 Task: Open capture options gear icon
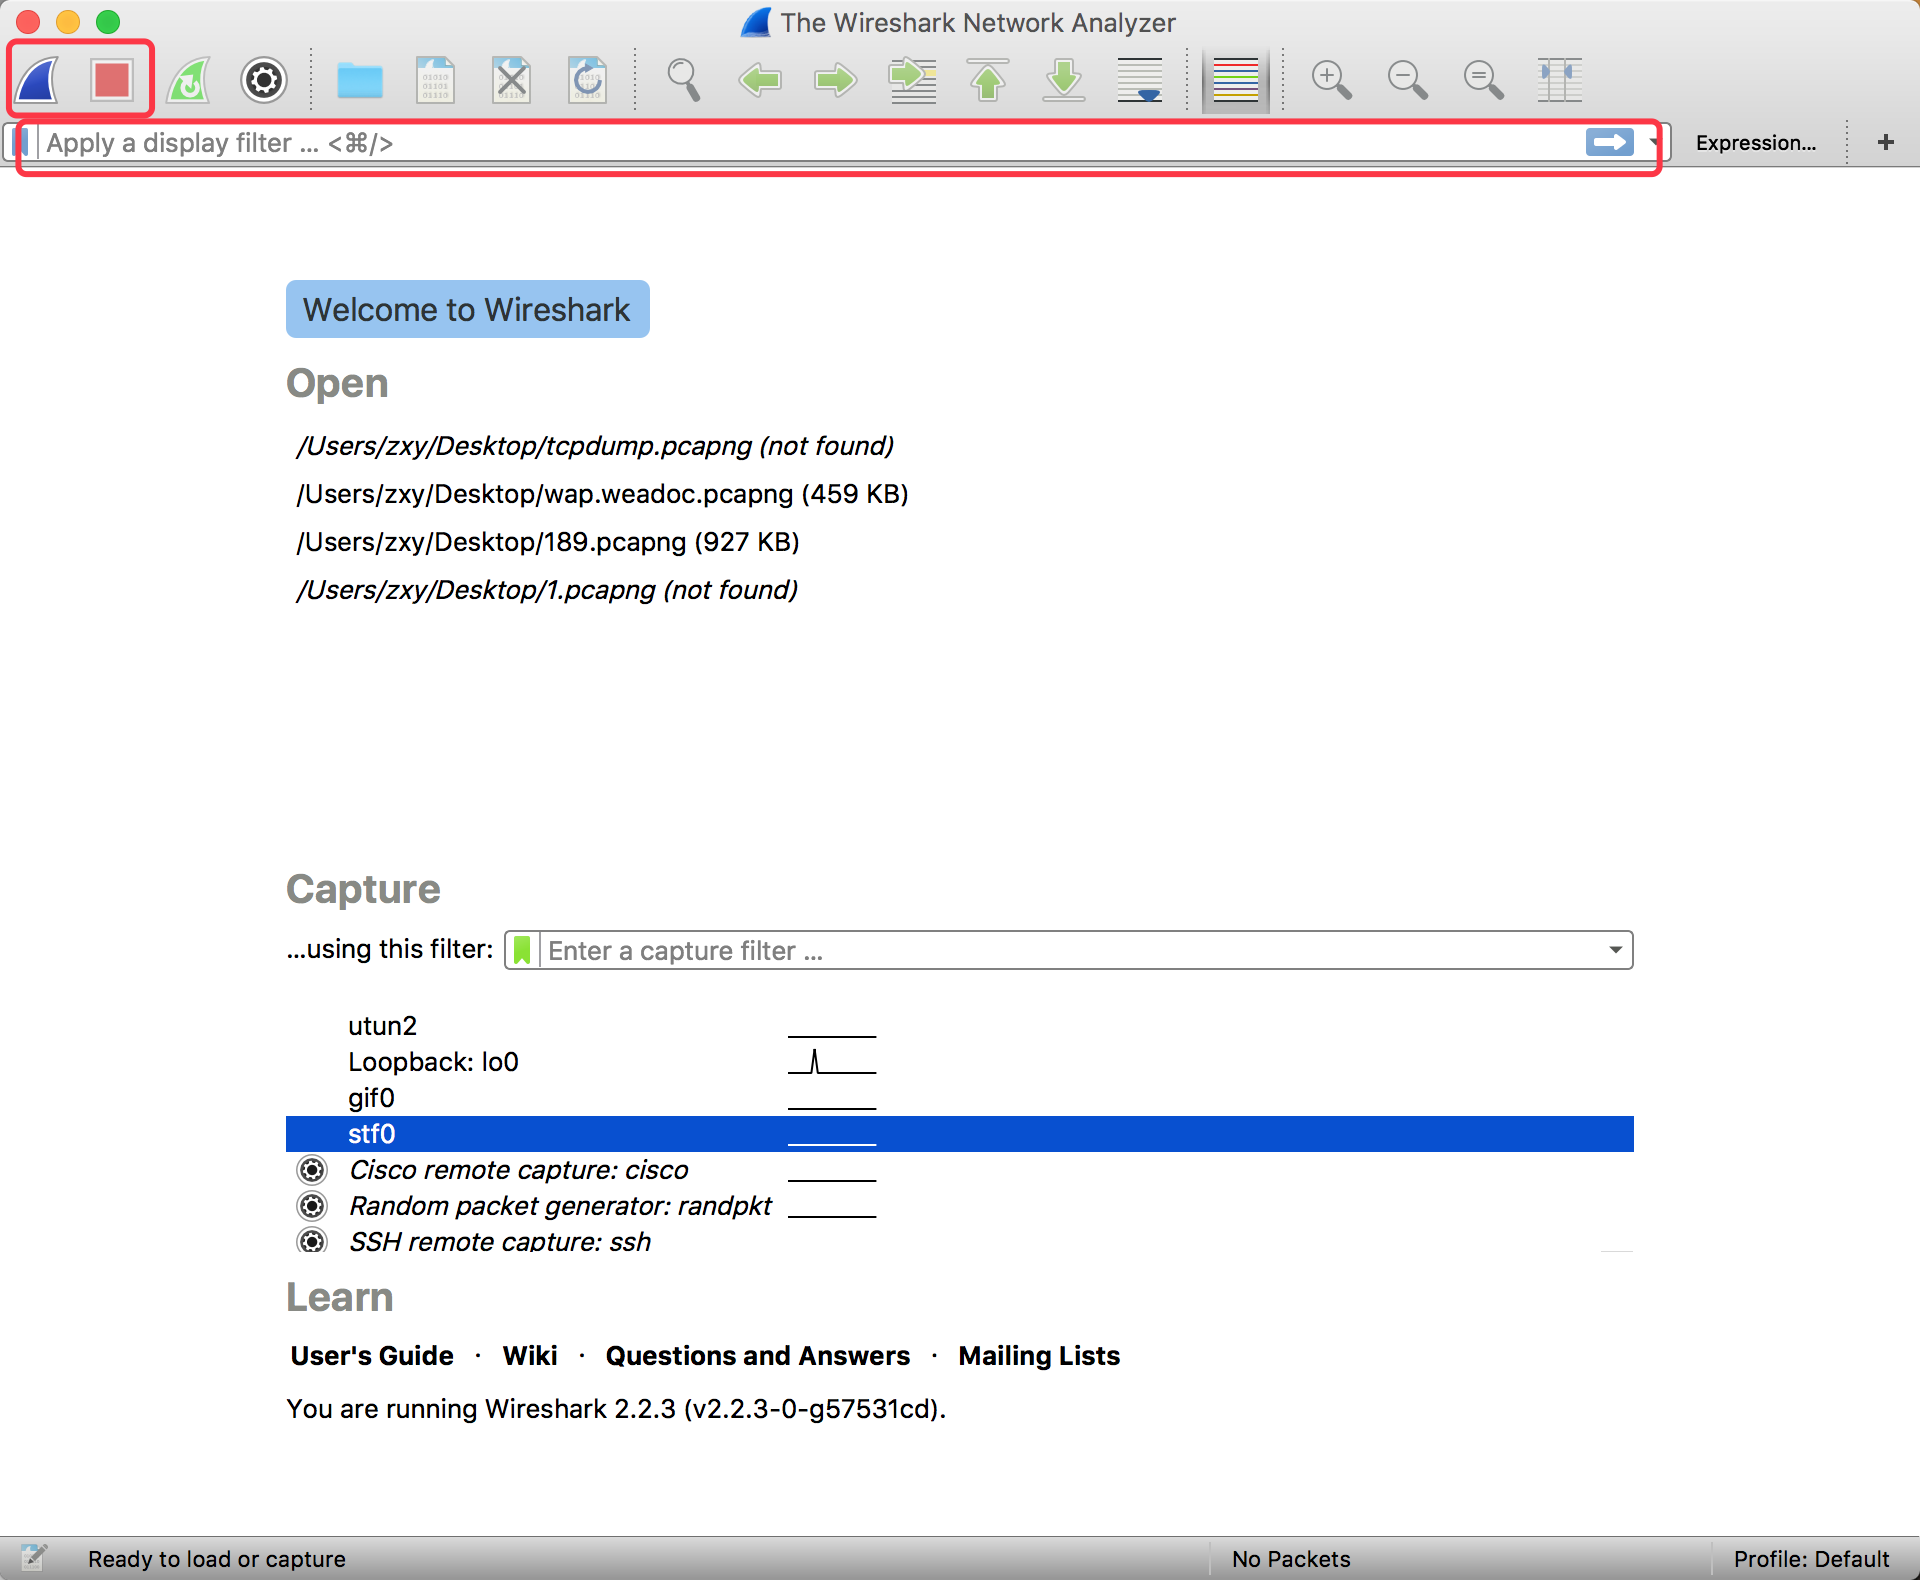pyautogui.click(x=264, y=80)
